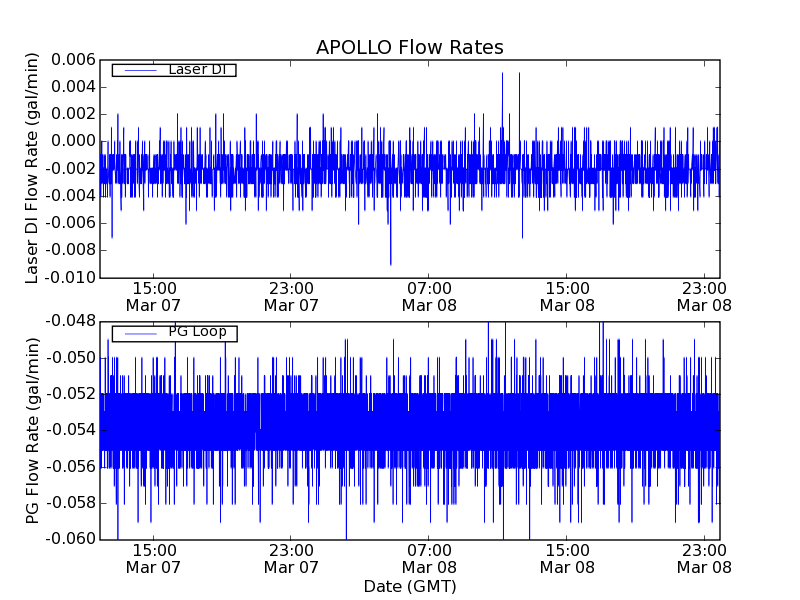Viewport: 800px width, 600px height.
Task: Click the blue line sample in Laser DI legend
Action: [138, 70]
